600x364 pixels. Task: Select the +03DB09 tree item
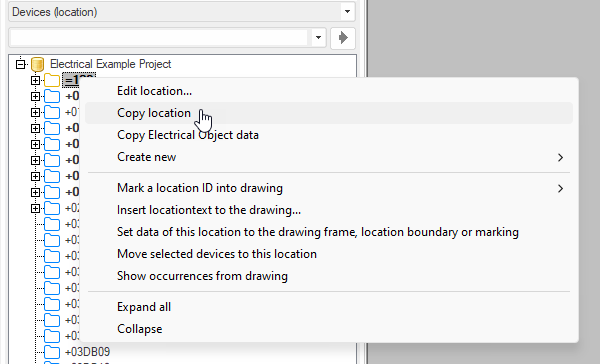[x=88, y=352]
